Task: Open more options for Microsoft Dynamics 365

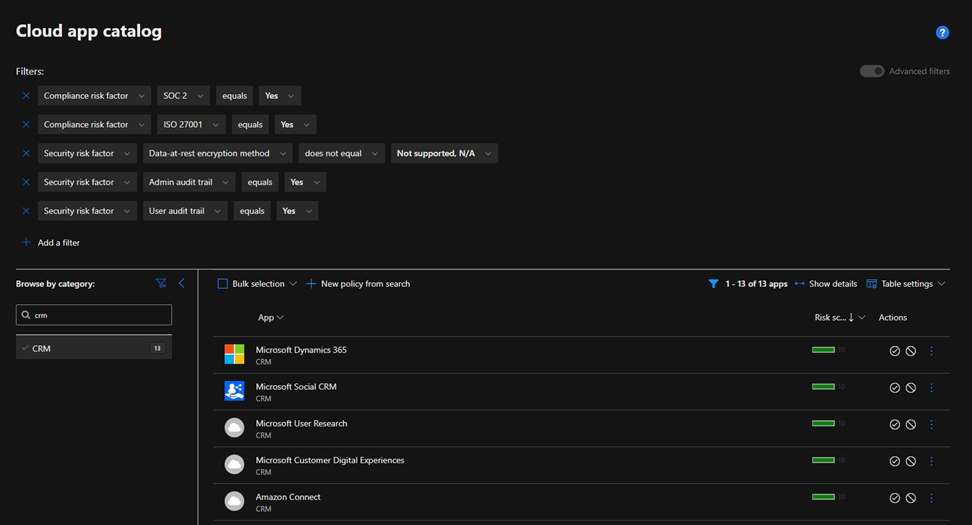Action: pyautogui.click(x=931, y=351)
